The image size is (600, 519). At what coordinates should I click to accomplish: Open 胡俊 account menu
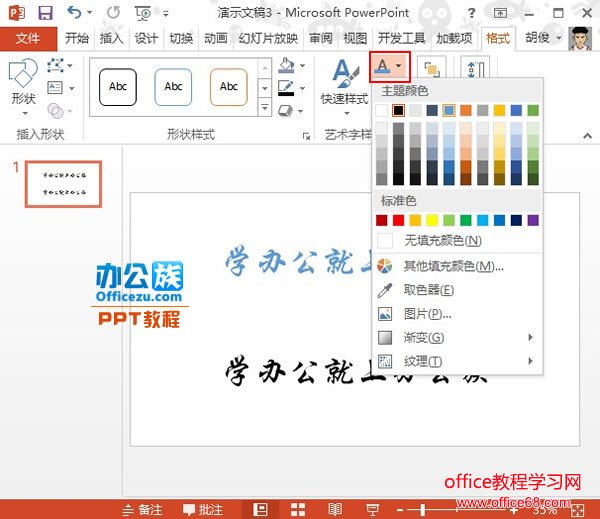pos(543,38)
